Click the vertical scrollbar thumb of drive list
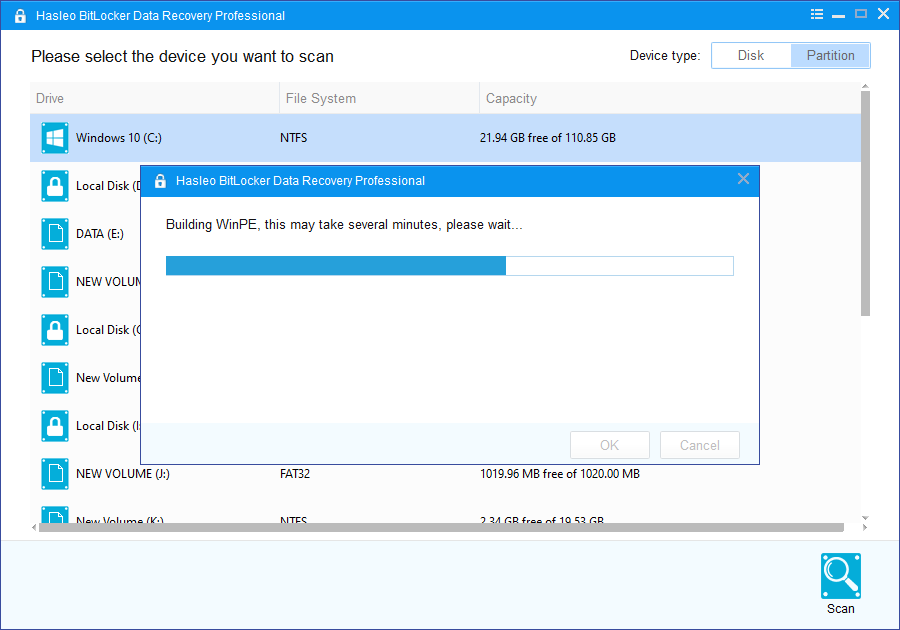The image size is (900, 630). (x=865, y=204)
